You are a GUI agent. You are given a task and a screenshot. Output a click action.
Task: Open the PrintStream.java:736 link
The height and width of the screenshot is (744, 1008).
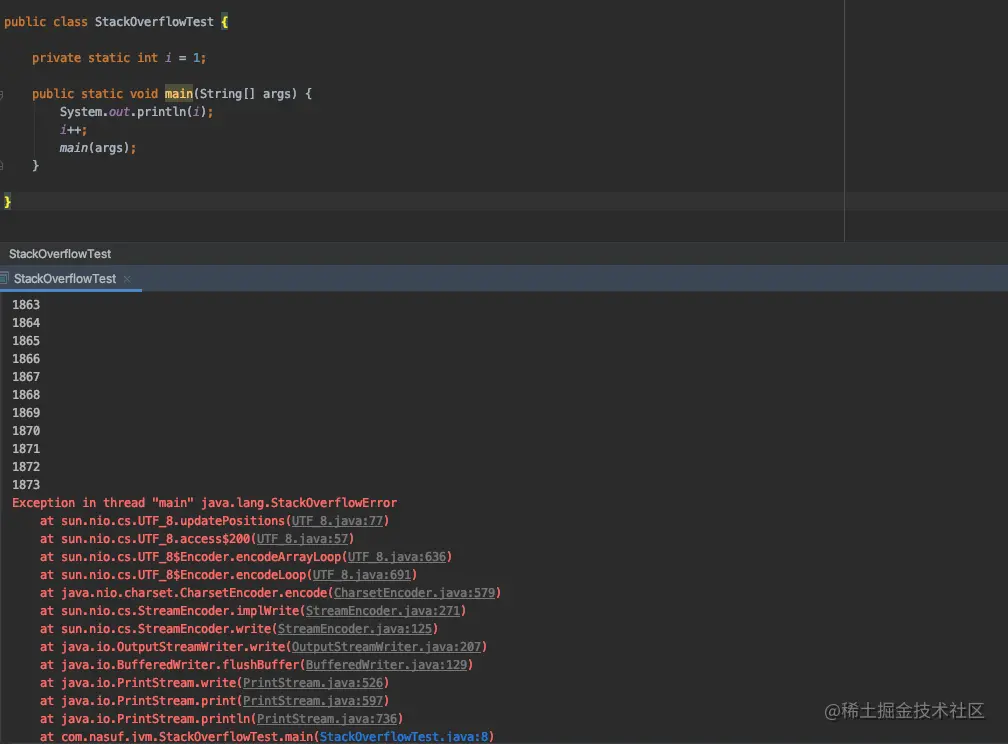coord(327,719)
